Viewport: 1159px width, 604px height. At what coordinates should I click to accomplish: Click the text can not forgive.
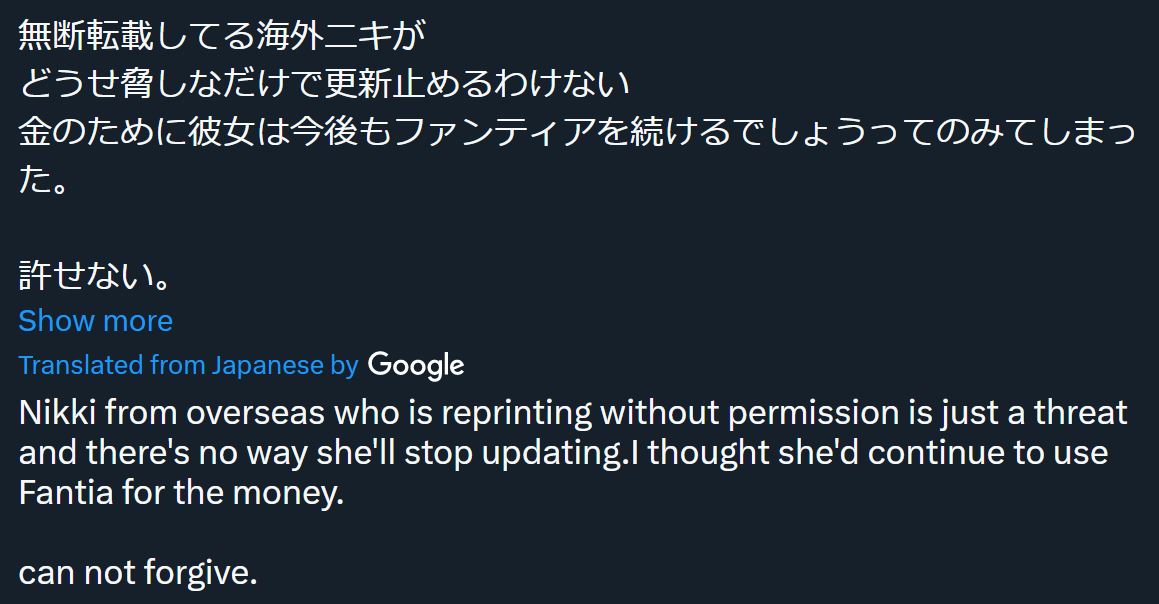(x=138, y=573)
